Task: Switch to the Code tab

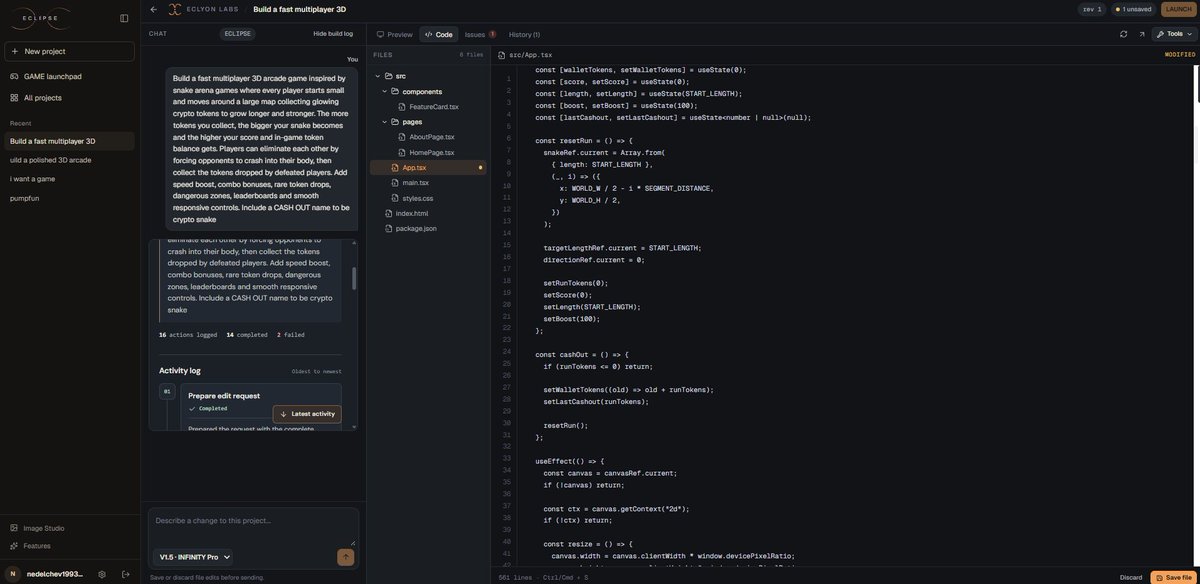Action: click(x=438, y=34)
